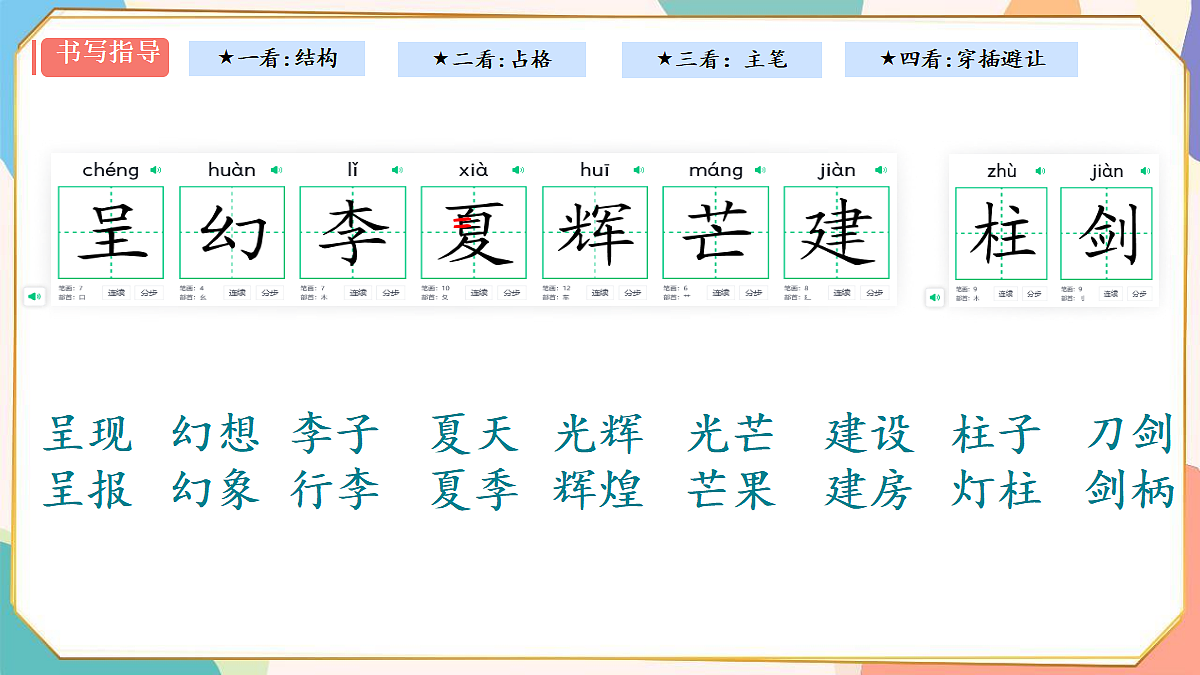Click 分步 button under character 呈
Image resolution: width=1200 pixels, height=675 pixels.
point(149,293)
